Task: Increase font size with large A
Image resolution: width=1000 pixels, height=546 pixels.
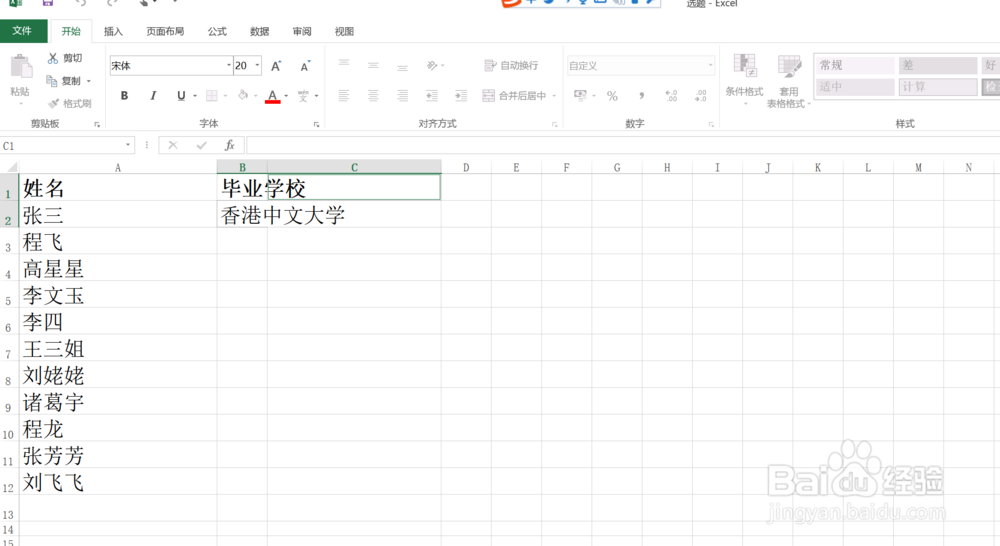Action: pos(276,66)
